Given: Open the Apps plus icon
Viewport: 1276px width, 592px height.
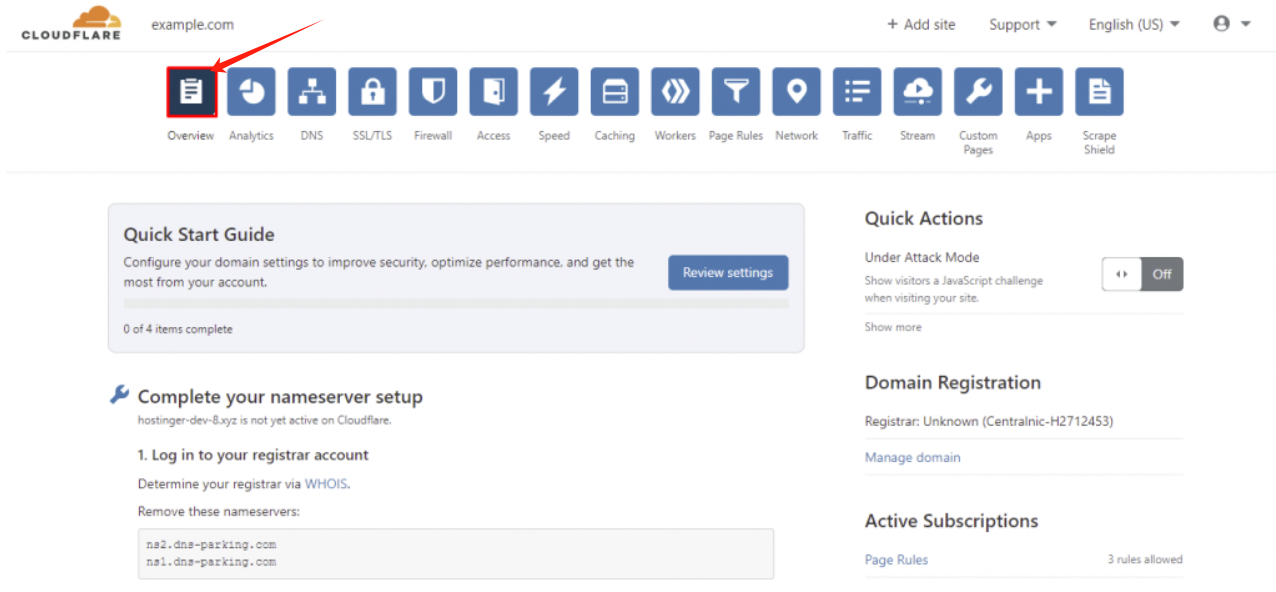Looking at the screenshot, I should (1039, 92).
